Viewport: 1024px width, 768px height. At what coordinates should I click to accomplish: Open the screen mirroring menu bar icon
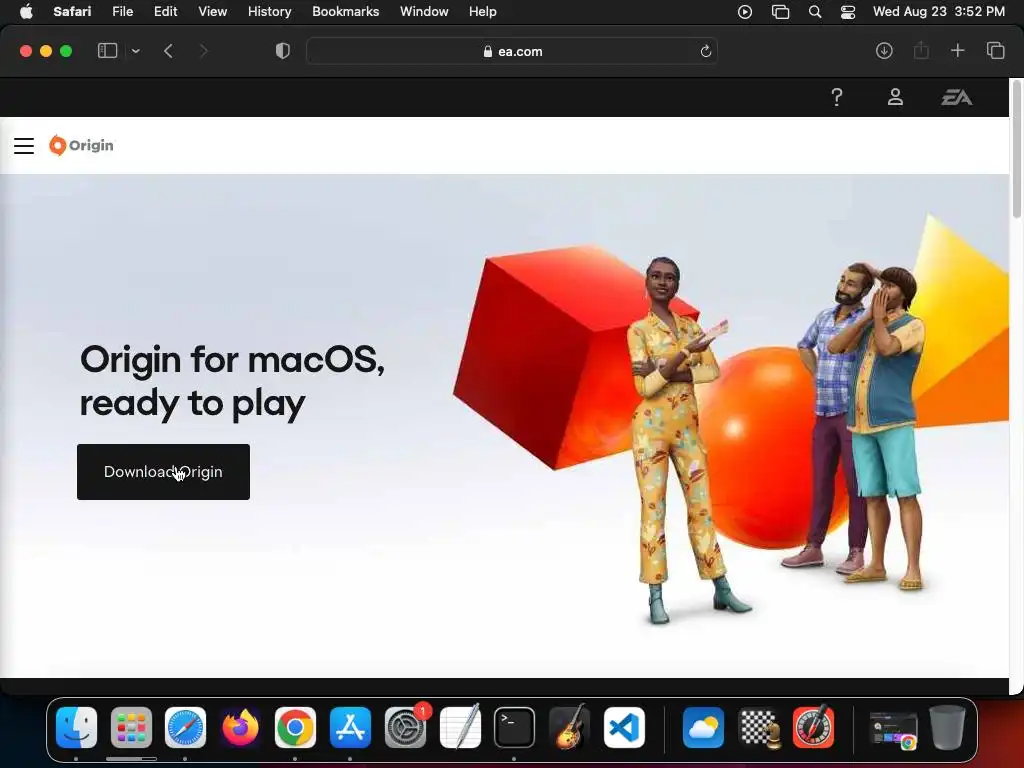pyautogui.click(x=780, y=12)
